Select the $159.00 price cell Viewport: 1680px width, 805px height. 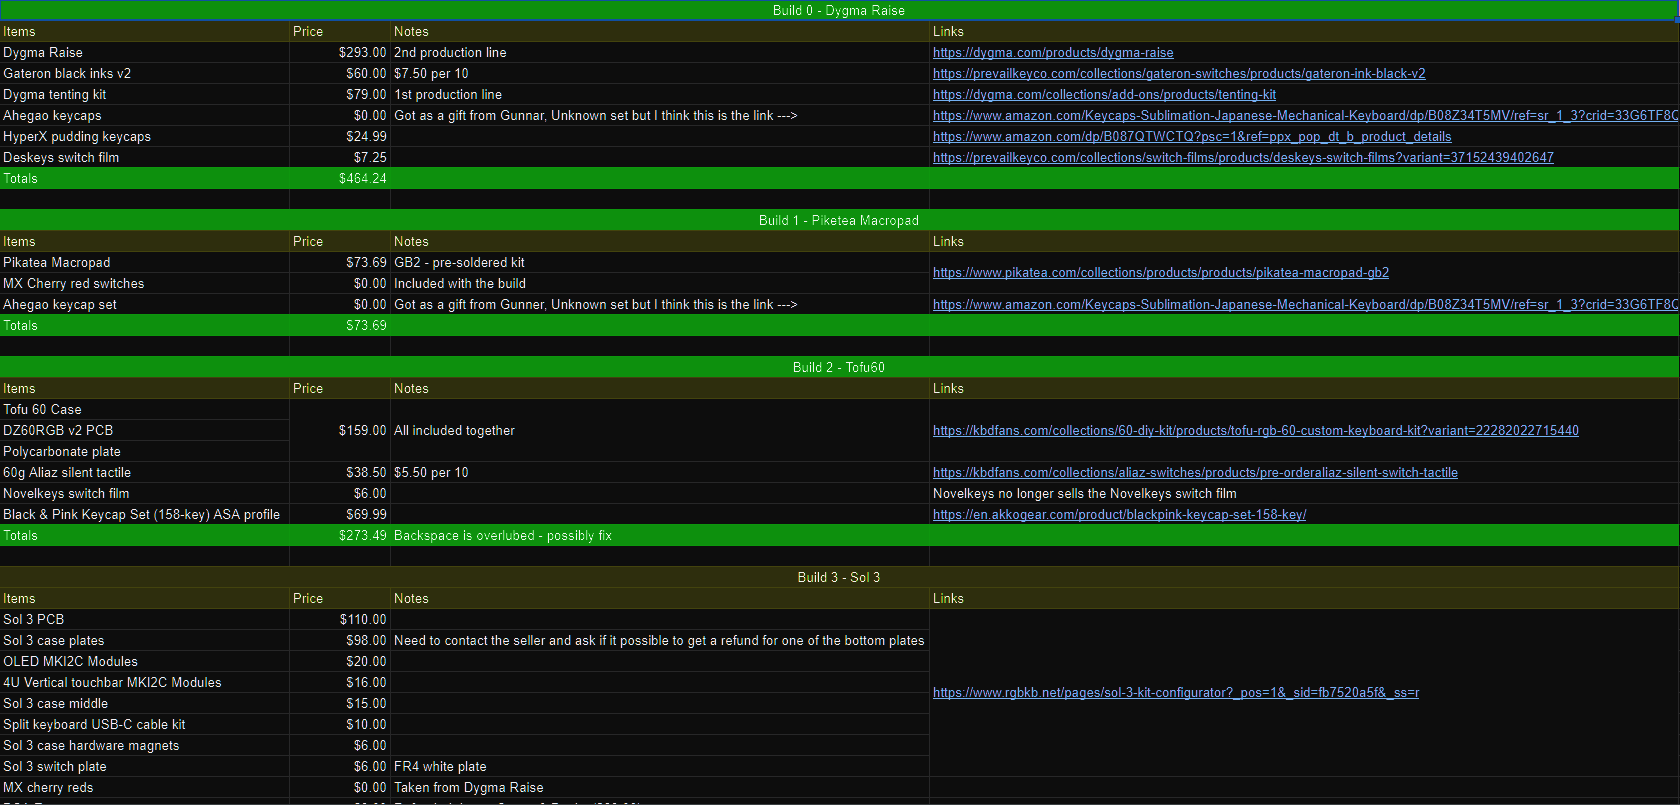(340, 431)
